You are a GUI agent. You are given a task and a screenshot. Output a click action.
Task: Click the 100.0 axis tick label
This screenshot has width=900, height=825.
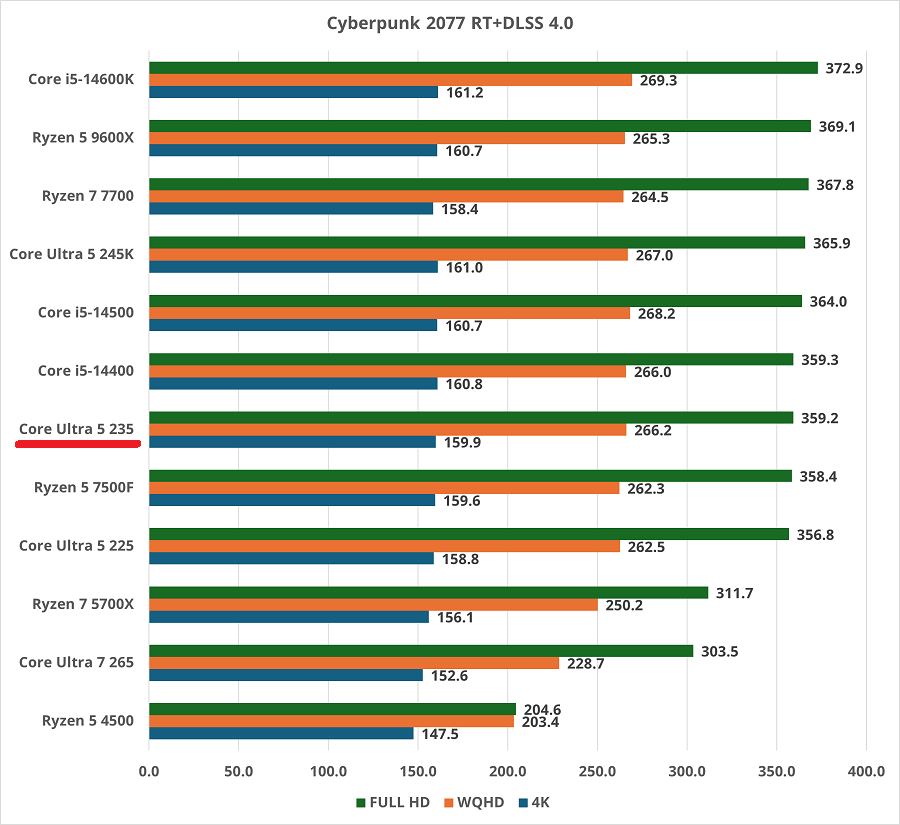click(x=328, y=772)
